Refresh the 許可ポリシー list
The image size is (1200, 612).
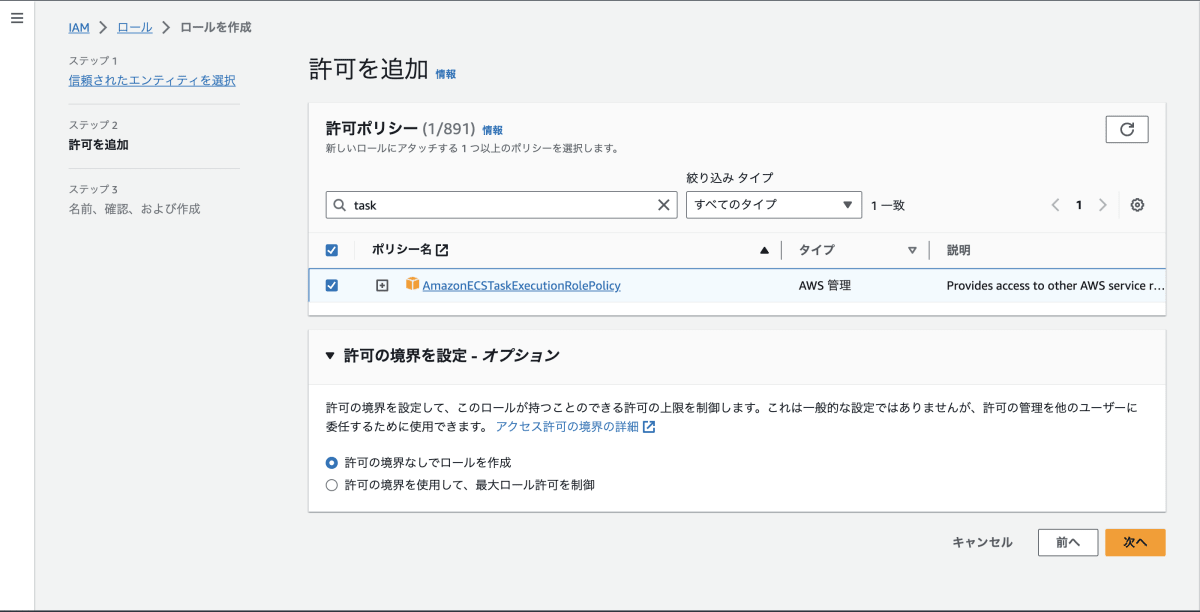tap(1127, 129)
